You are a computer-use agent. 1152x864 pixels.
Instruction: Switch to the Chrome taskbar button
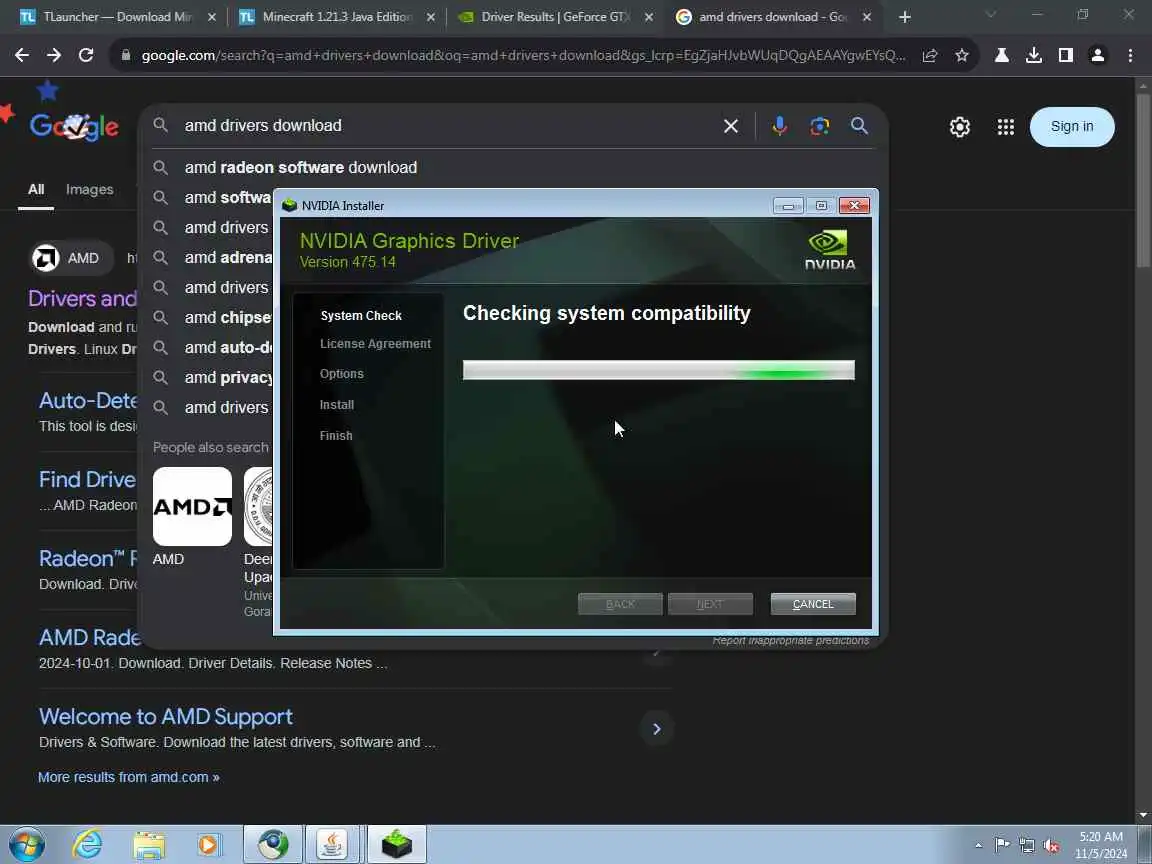[273, 845]
